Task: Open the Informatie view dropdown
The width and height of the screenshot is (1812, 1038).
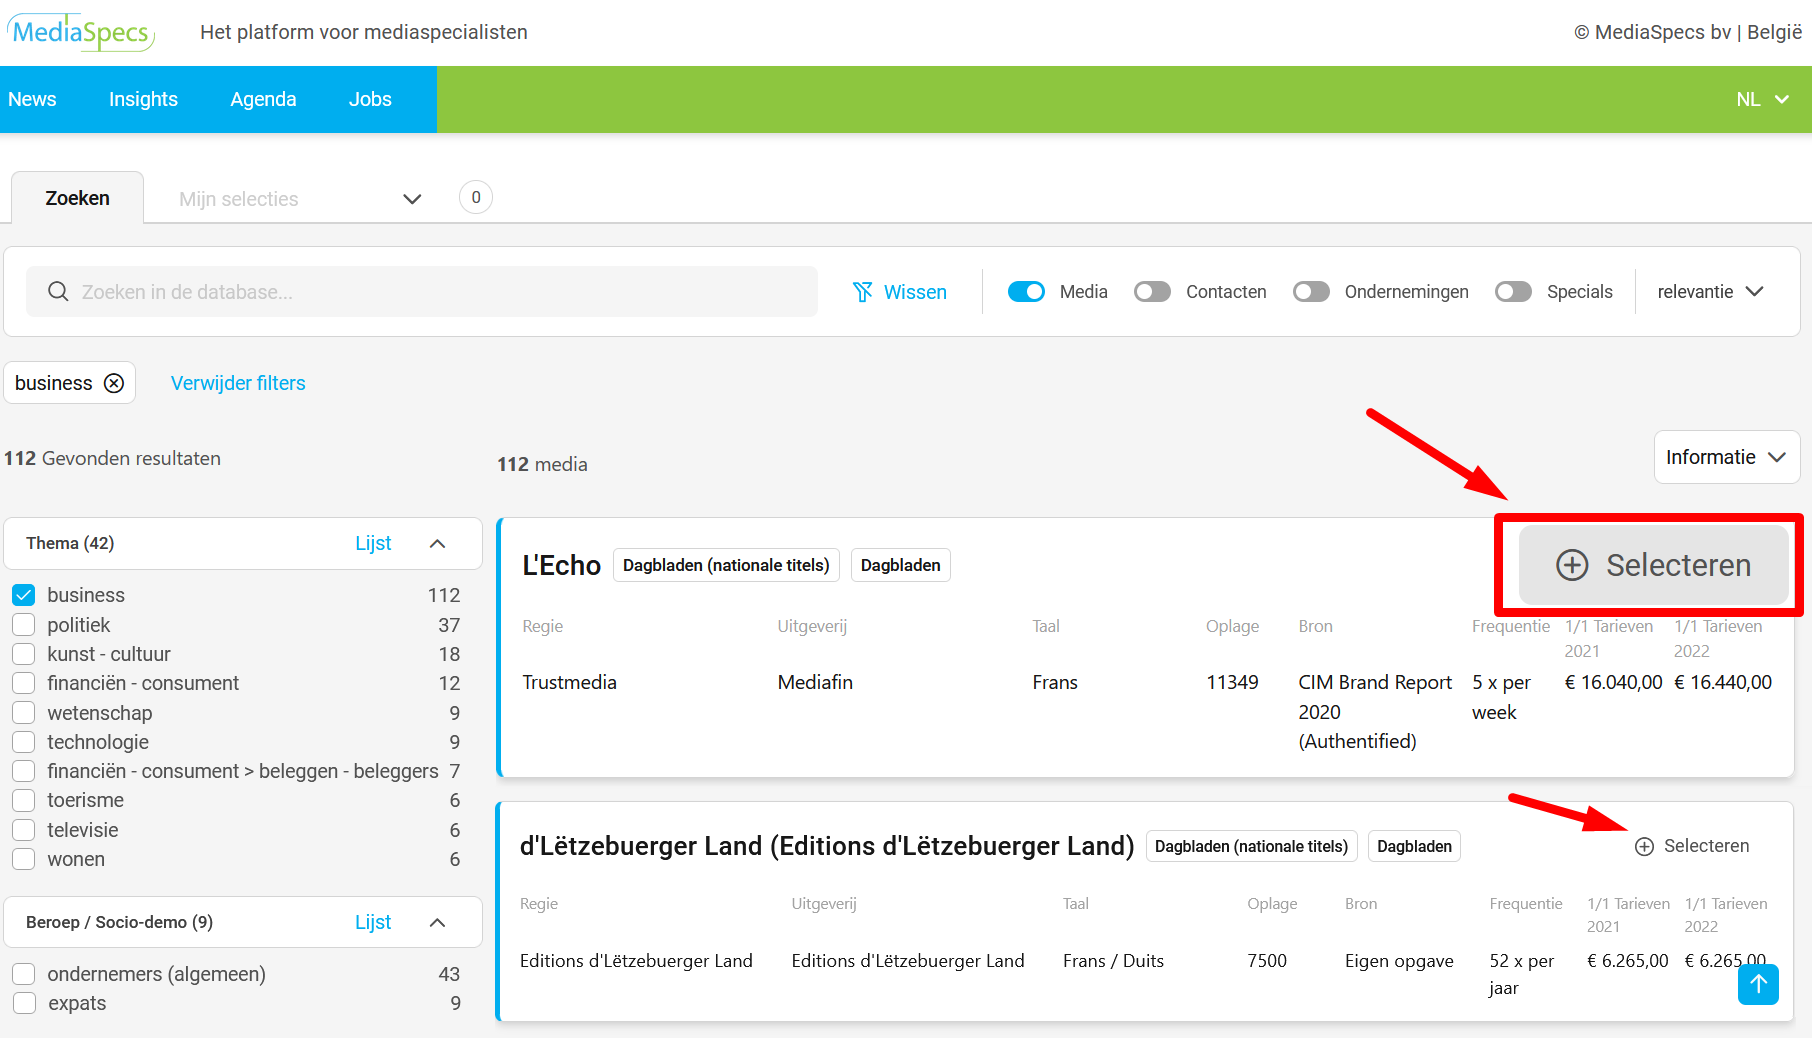Action: coord(1726,457)
